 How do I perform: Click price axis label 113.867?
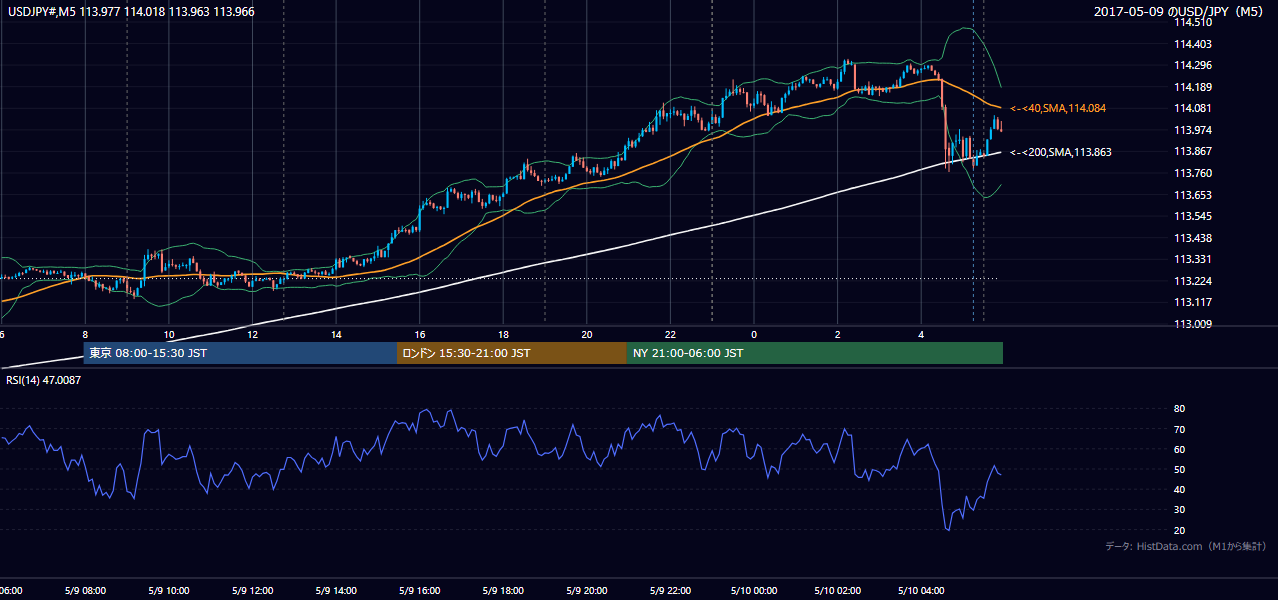tap(1193, 152)
